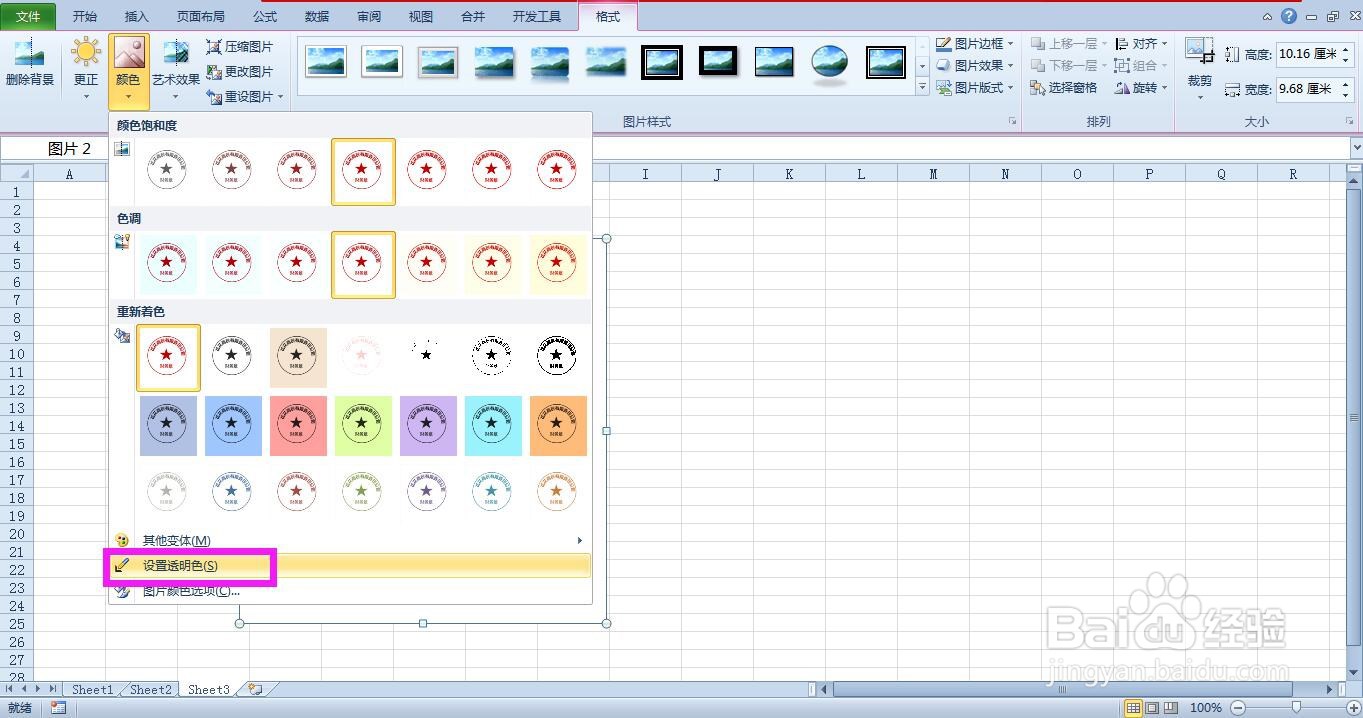
Task: Choose the first saturation preset thumbnail
Action: [166, 171]
